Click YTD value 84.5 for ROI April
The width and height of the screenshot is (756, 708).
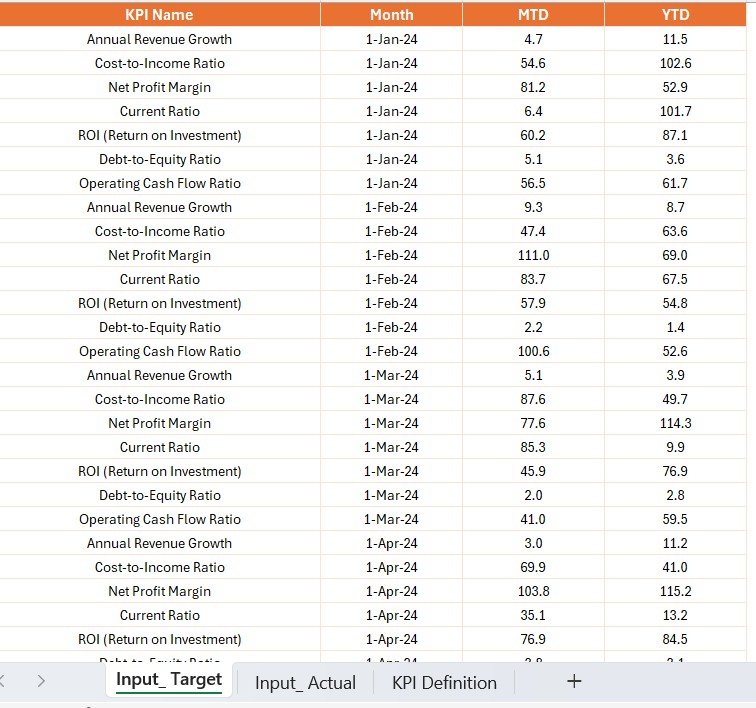675,640
